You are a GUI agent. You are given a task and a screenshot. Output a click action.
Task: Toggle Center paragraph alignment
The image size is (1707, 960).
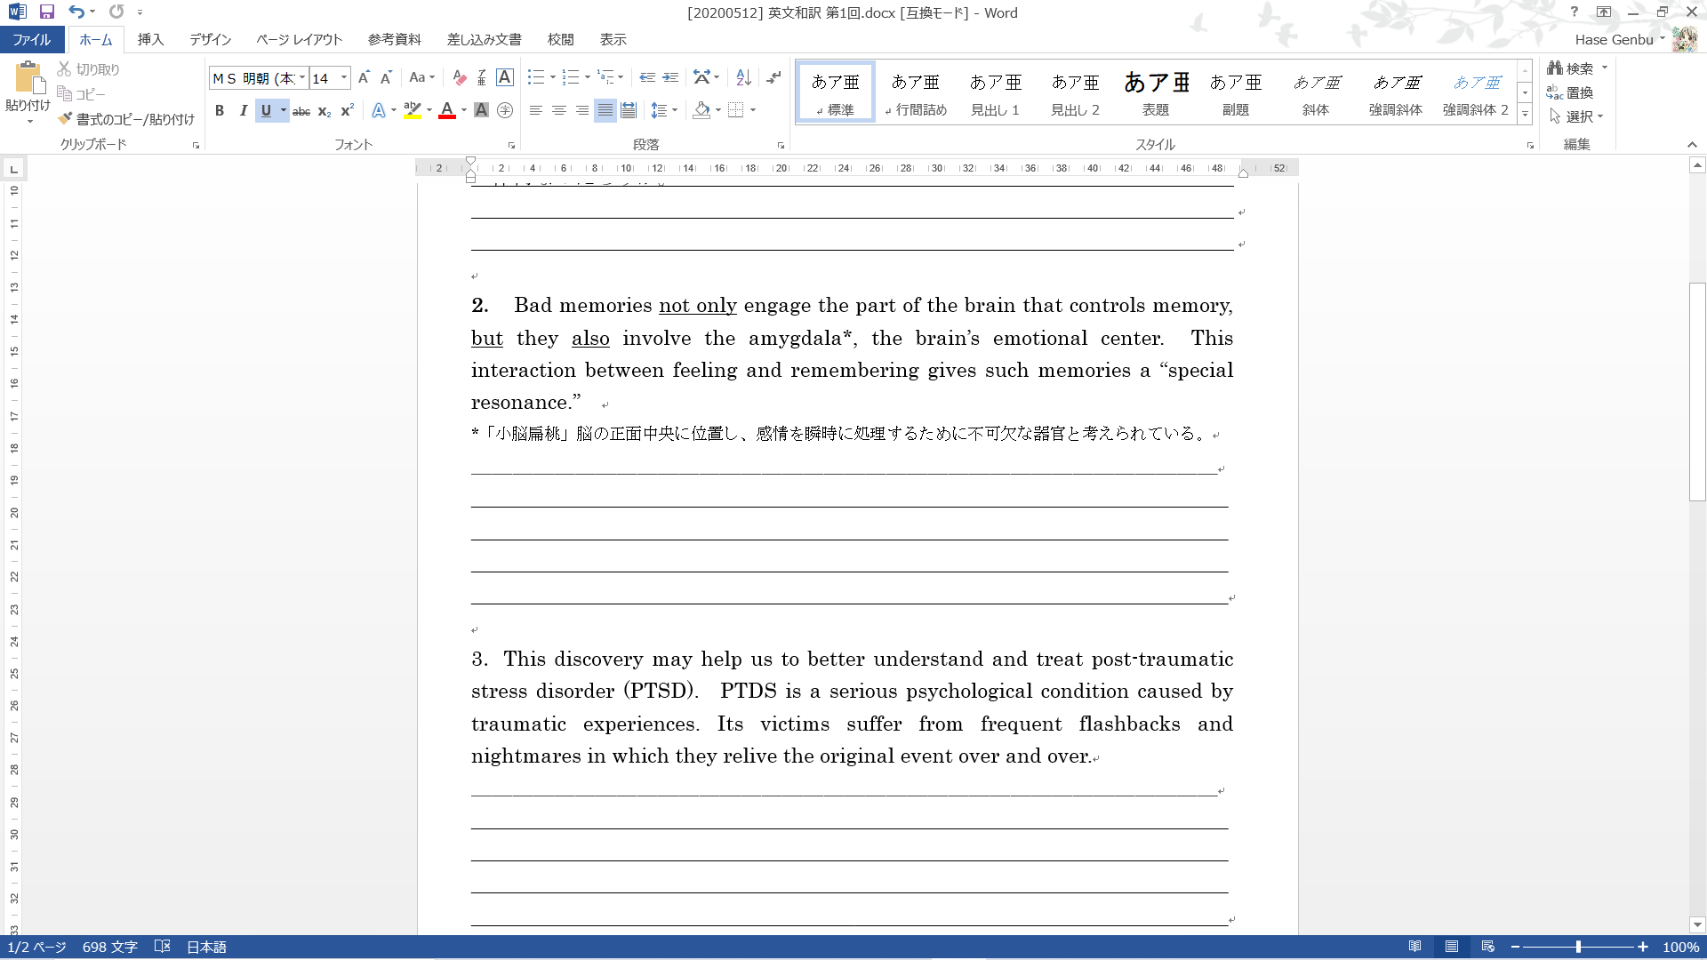[x=559, y=110]
